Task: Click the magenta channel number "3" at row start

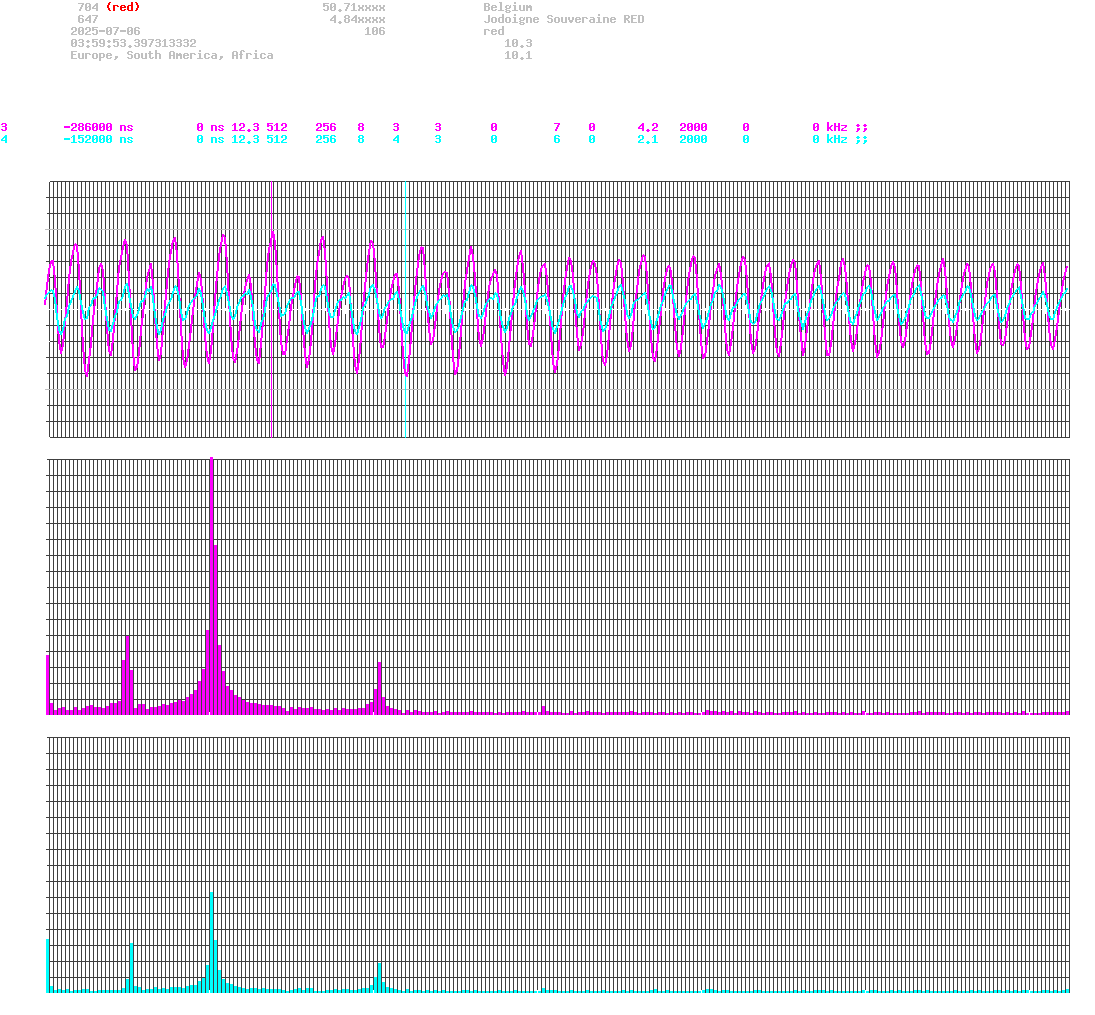Action: (4, 127)
